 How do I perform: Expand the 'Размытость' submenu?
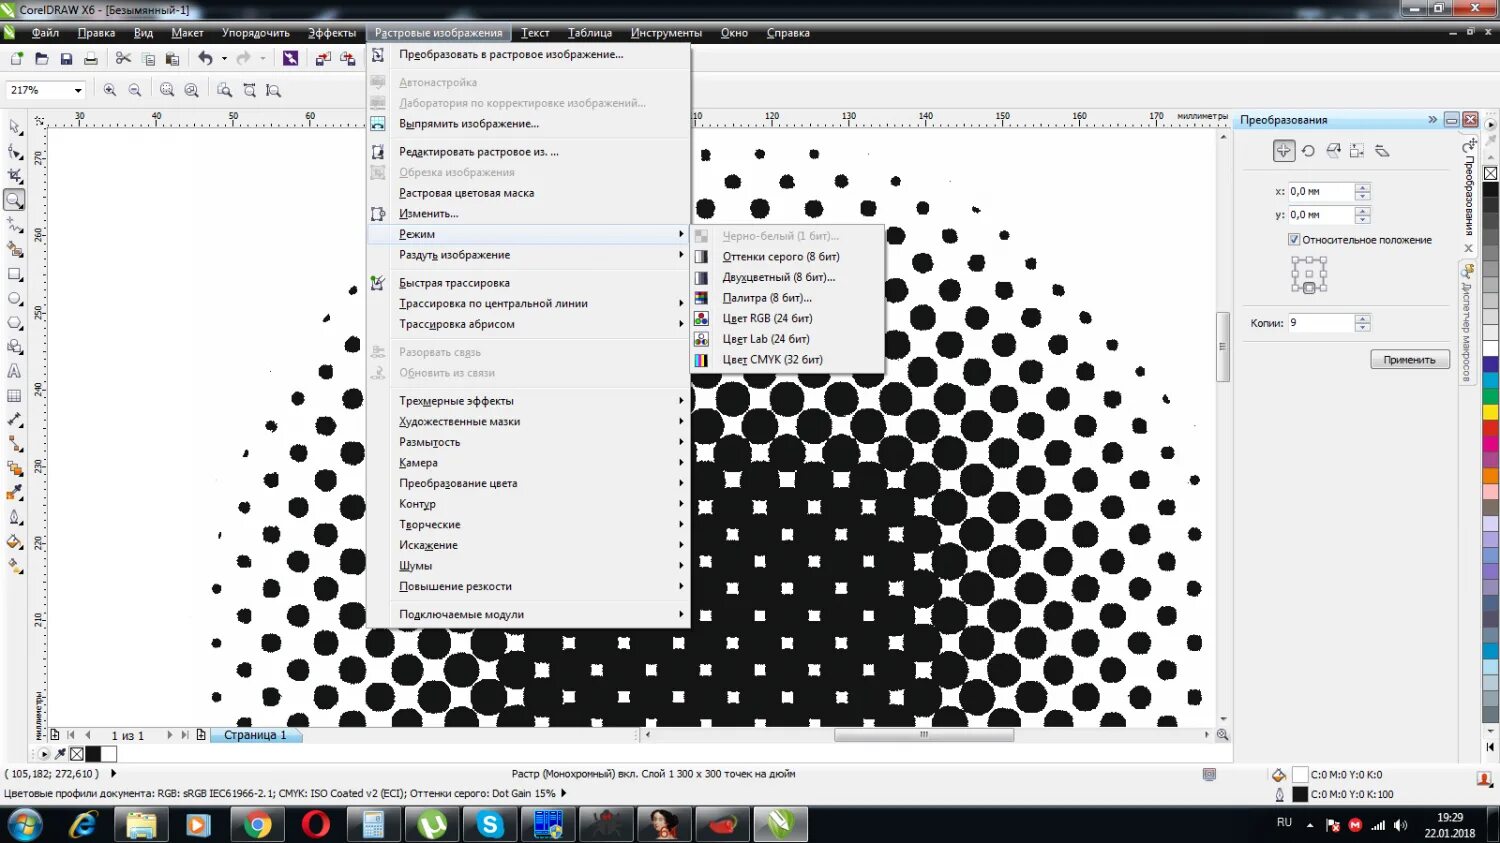[x=528, y=442]
